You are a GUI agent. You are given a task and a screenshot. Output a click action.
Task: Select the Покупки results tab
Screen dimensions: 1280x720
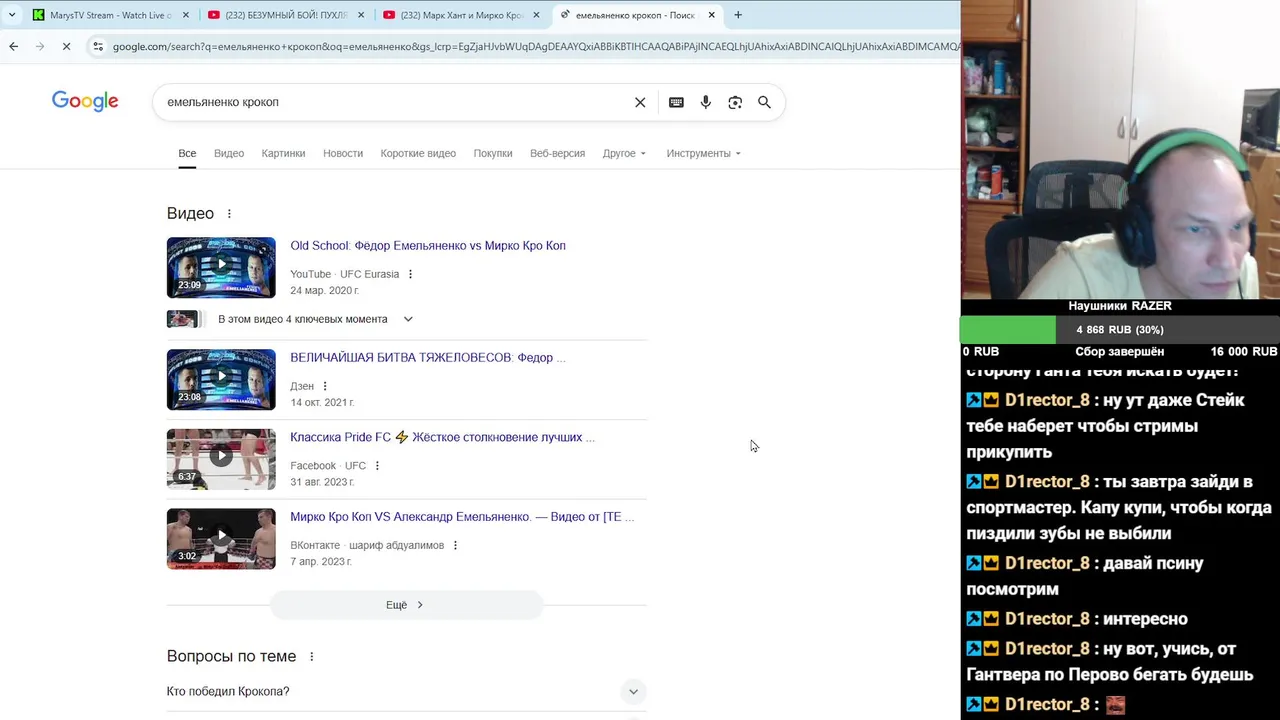click(493, 153)
